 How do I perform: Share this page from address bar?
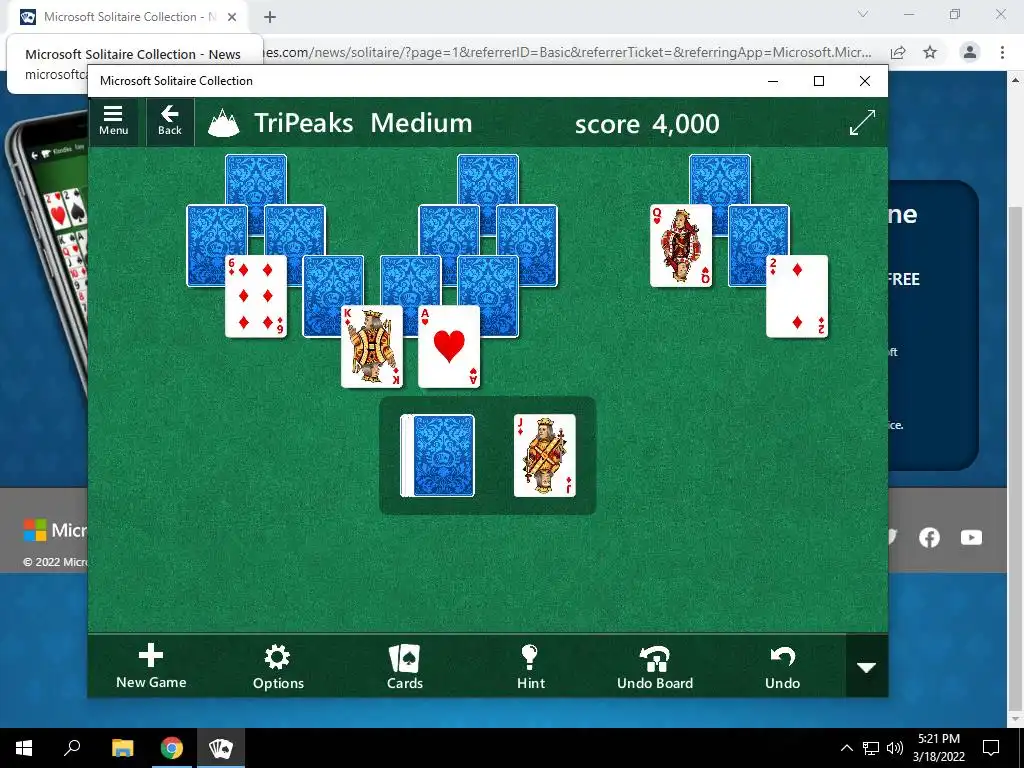pyautogui.click(x=898, y=52)
